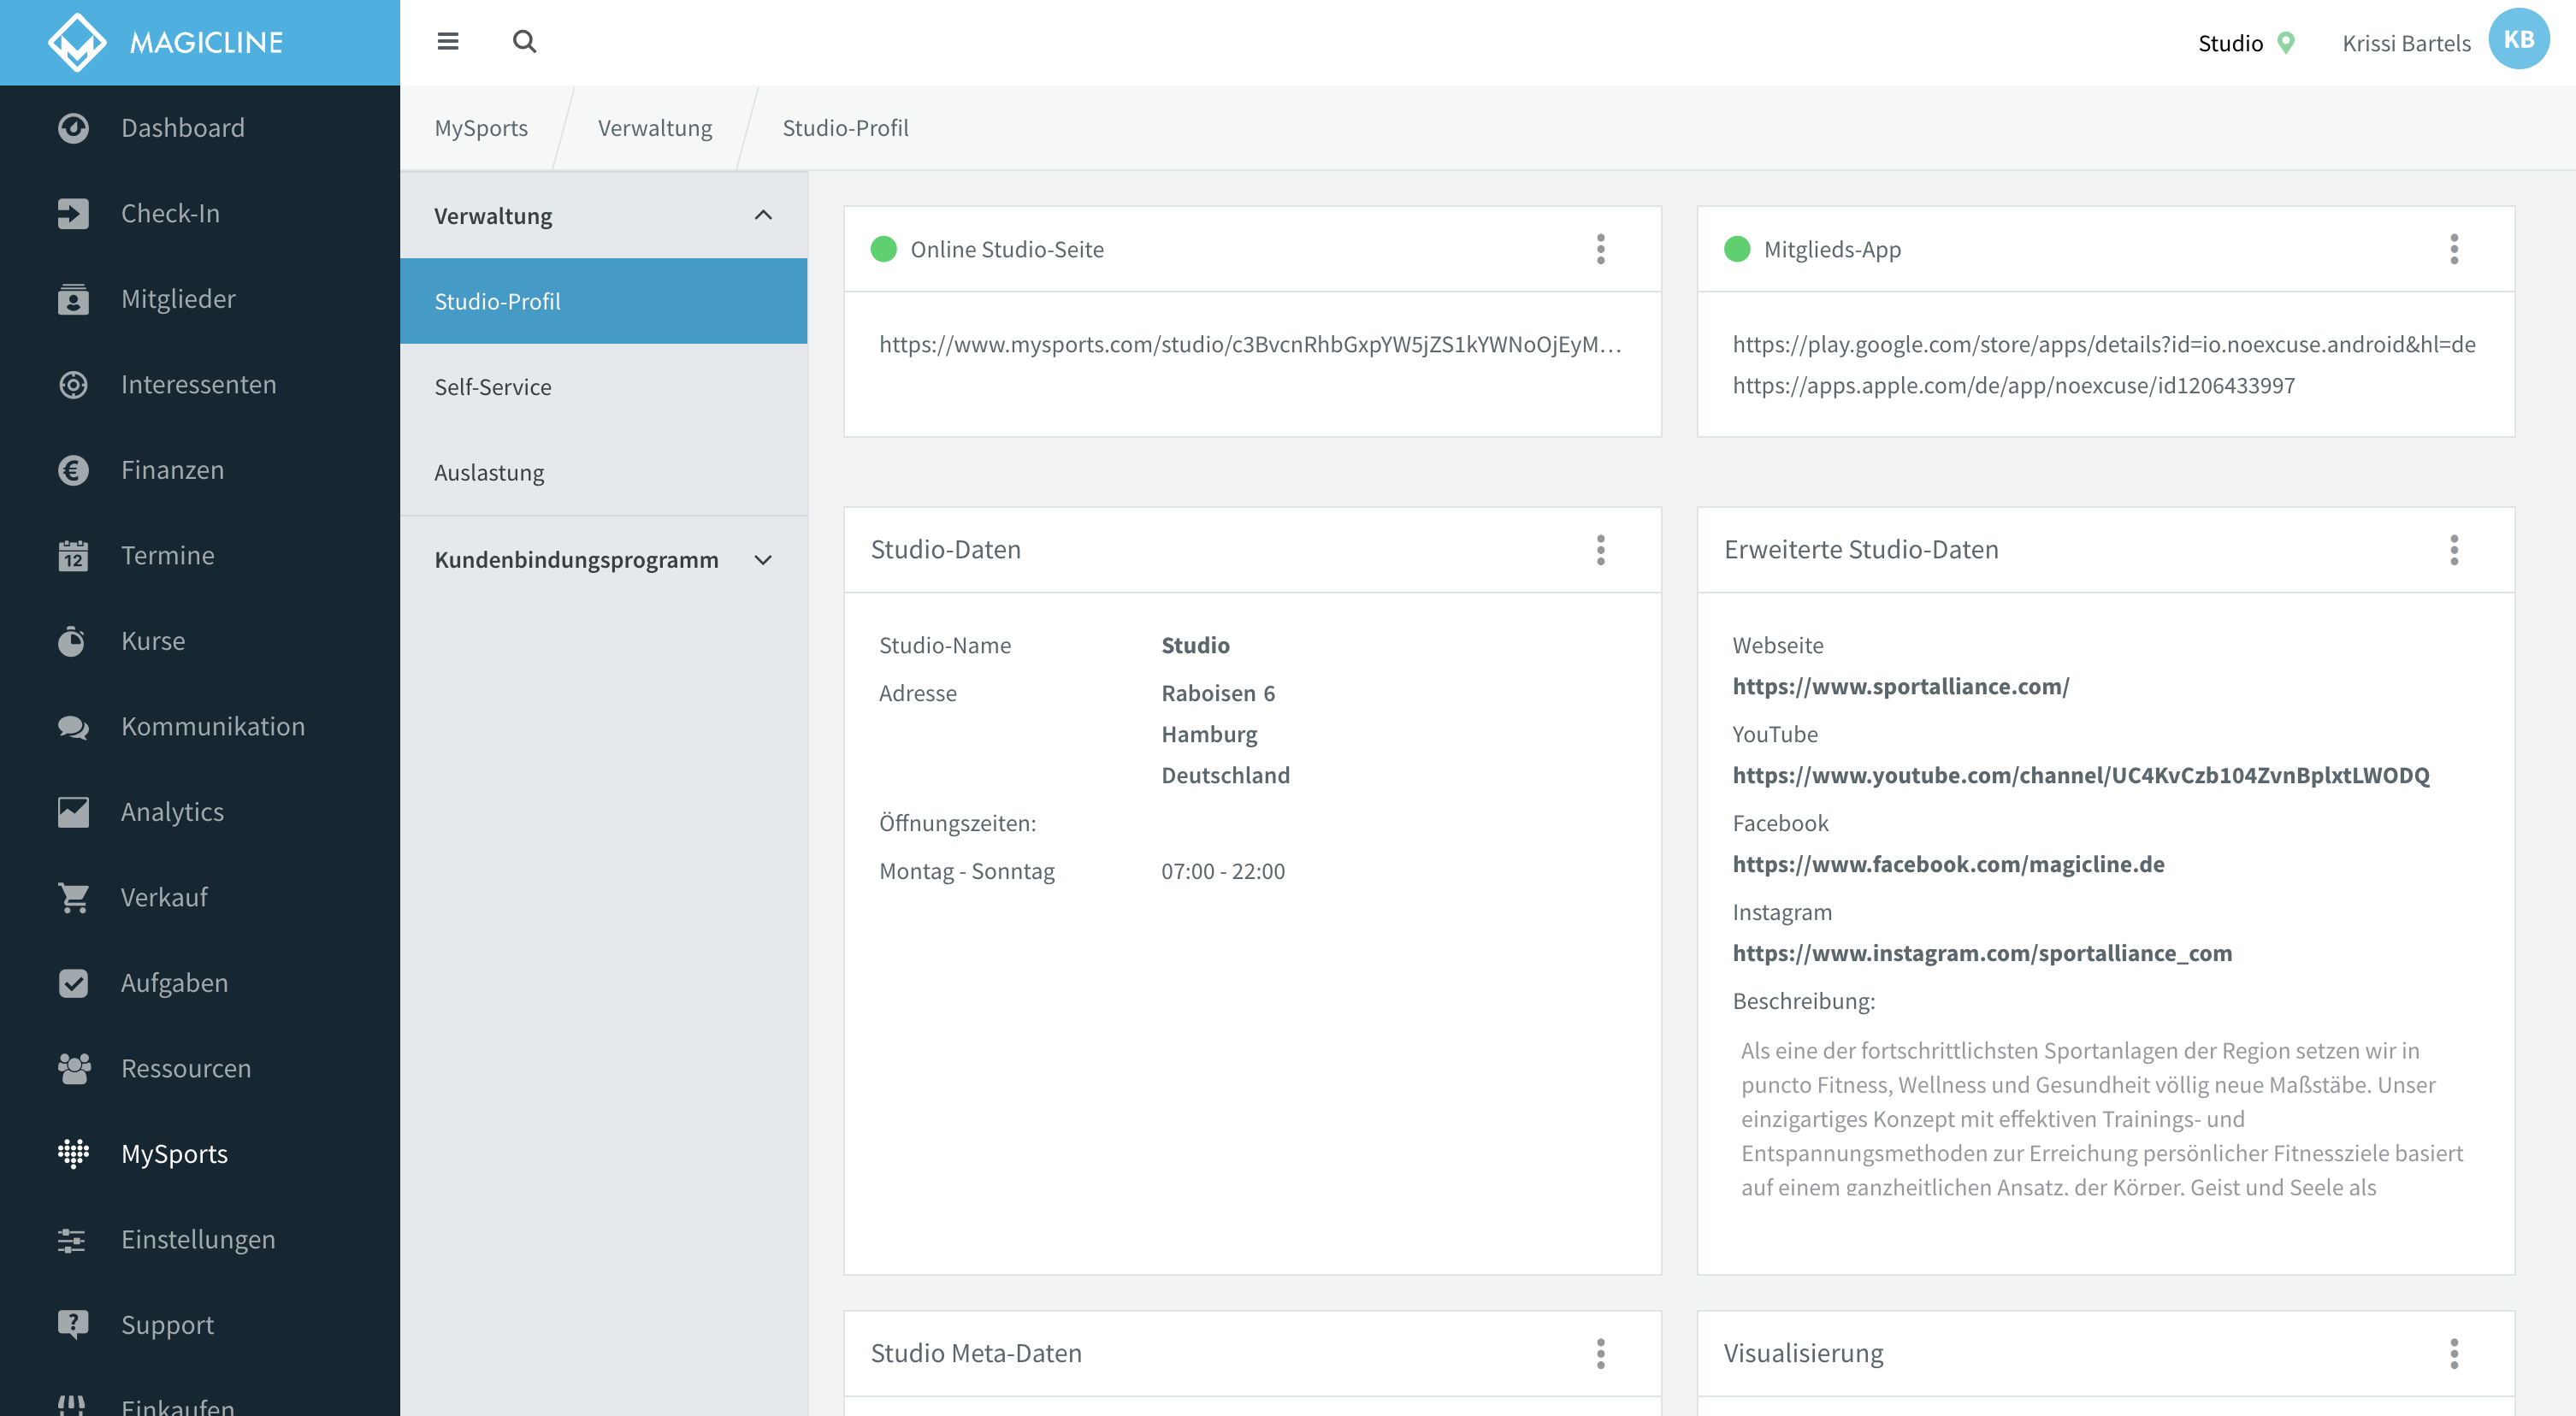
Task: Click MySports breadcrumb
Action: pyautogui.click(x=481, y=128)
